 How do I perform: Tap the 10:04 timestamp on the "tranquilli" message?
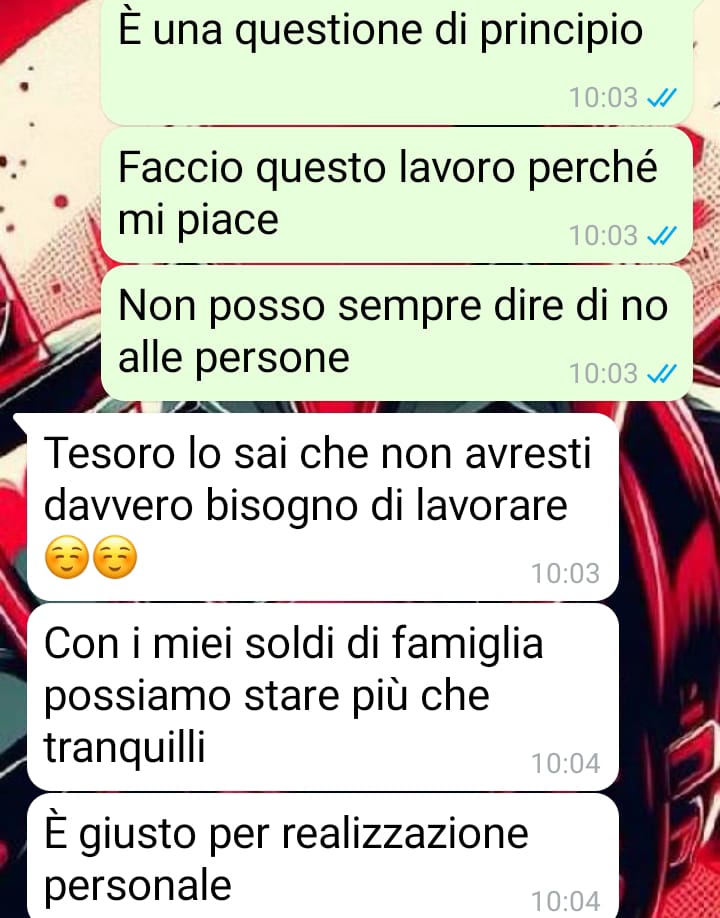pos(565,763)
